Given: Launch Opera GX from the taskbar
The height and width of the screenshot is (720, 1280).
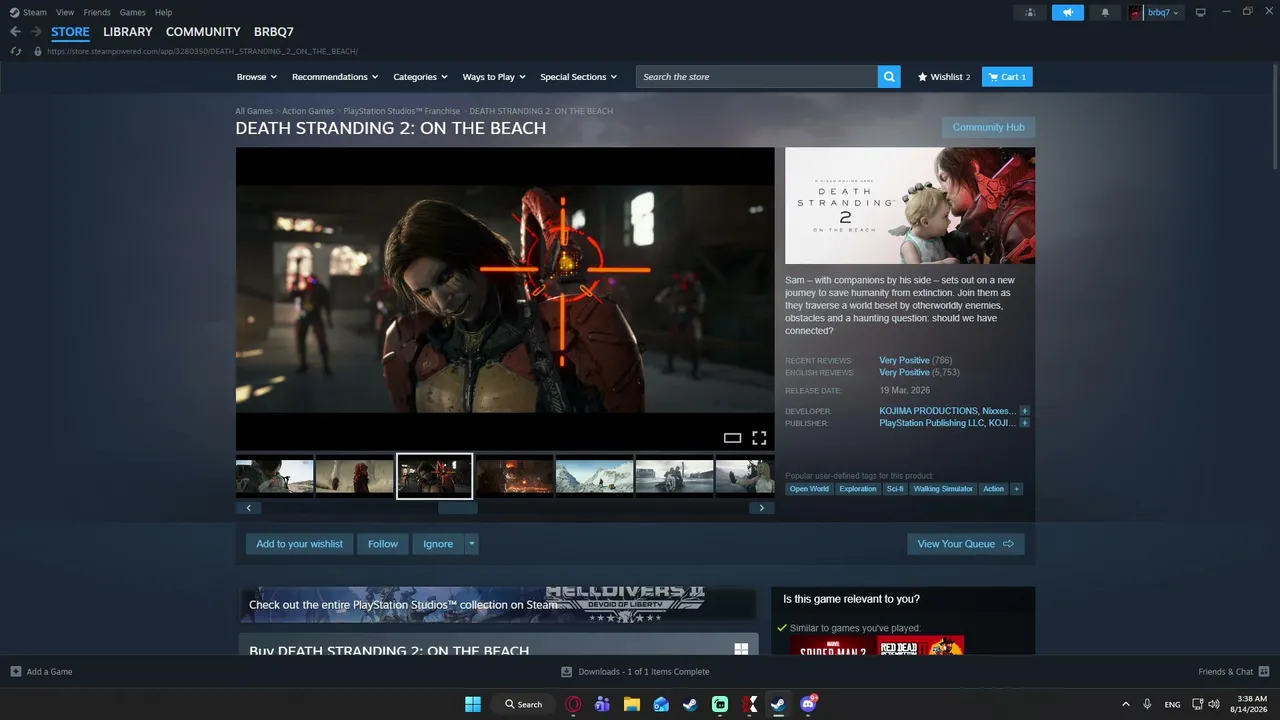Looking at the screenshot, I should coord(574,704).
